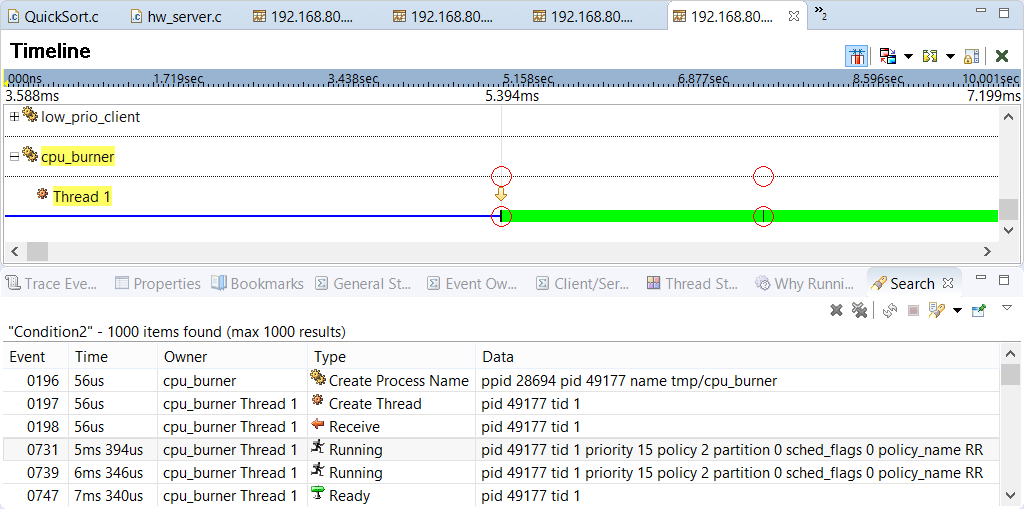Viewport: 1024px width, 509px height.
Task: Open the Search view menu triangle
Action: tap(1006, 308)
